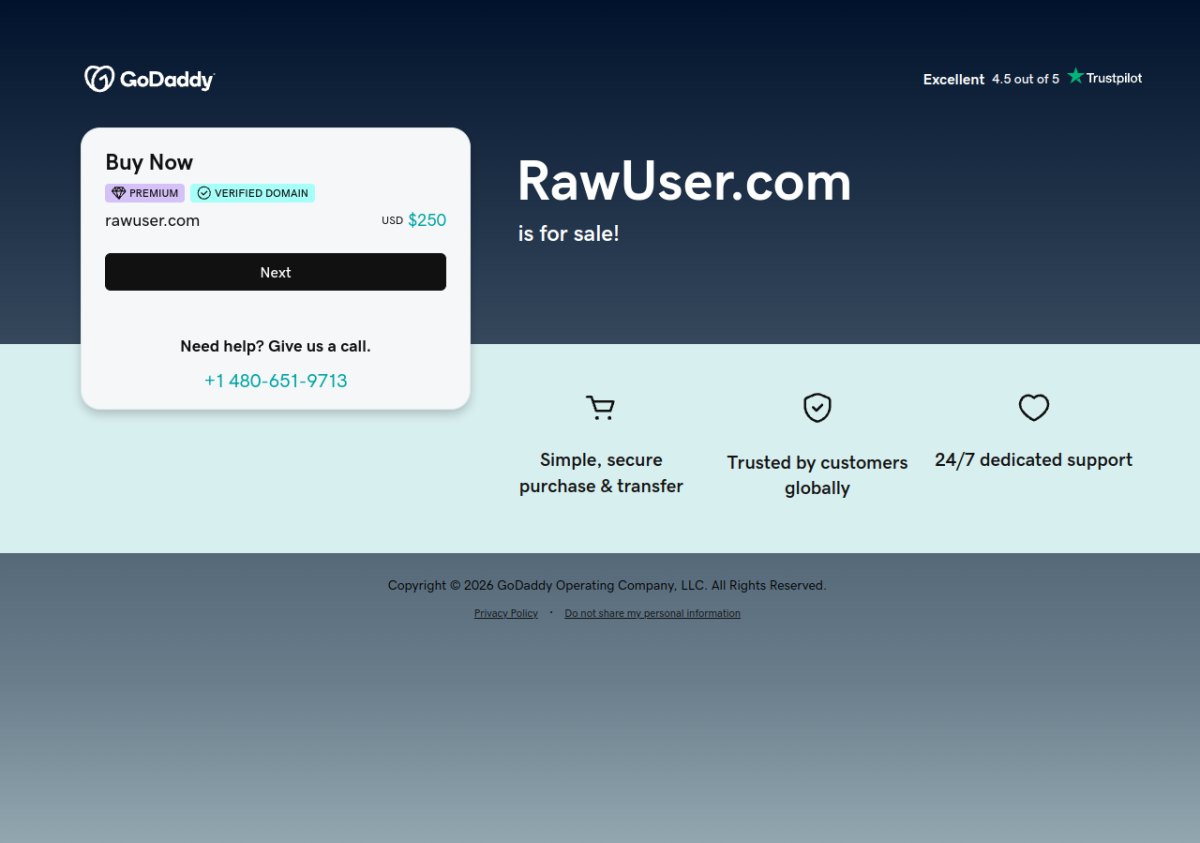This screenshot has height=843, width=1200.
Task: Click the shopping cart icon
Action: (600, 408)
